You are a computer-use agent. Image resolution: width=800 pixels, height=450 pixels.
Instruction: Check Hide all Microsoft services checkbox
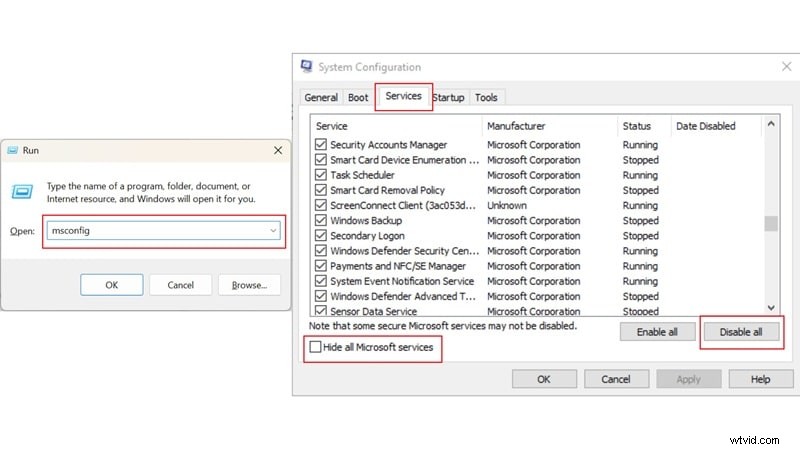[316, 347]
